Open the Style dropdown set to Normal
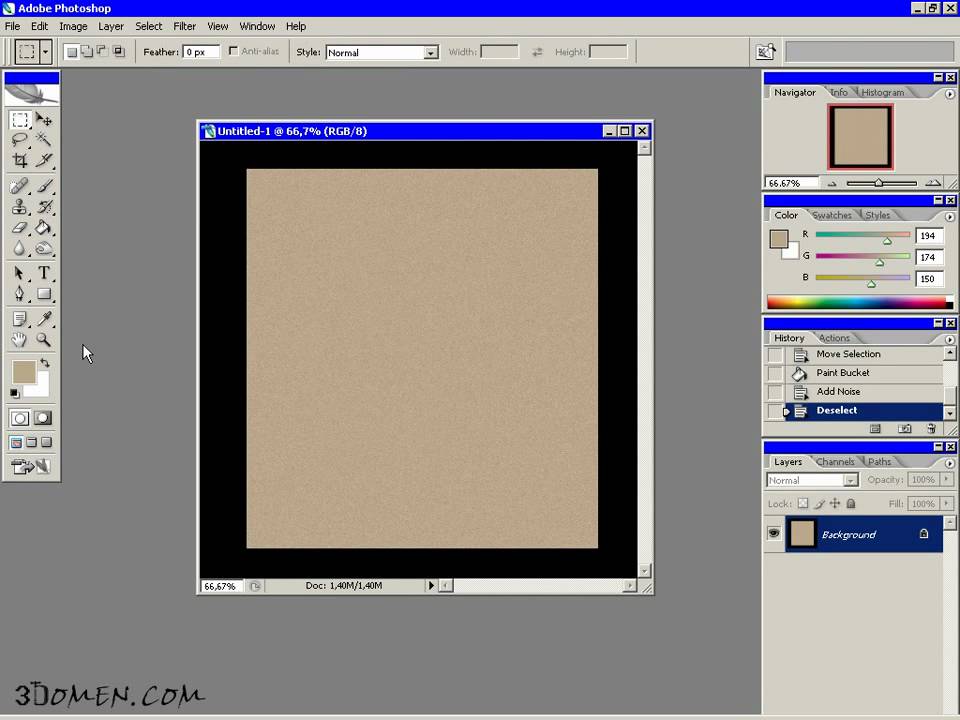This screenshot has height=720, width=960. coord(382,53)
